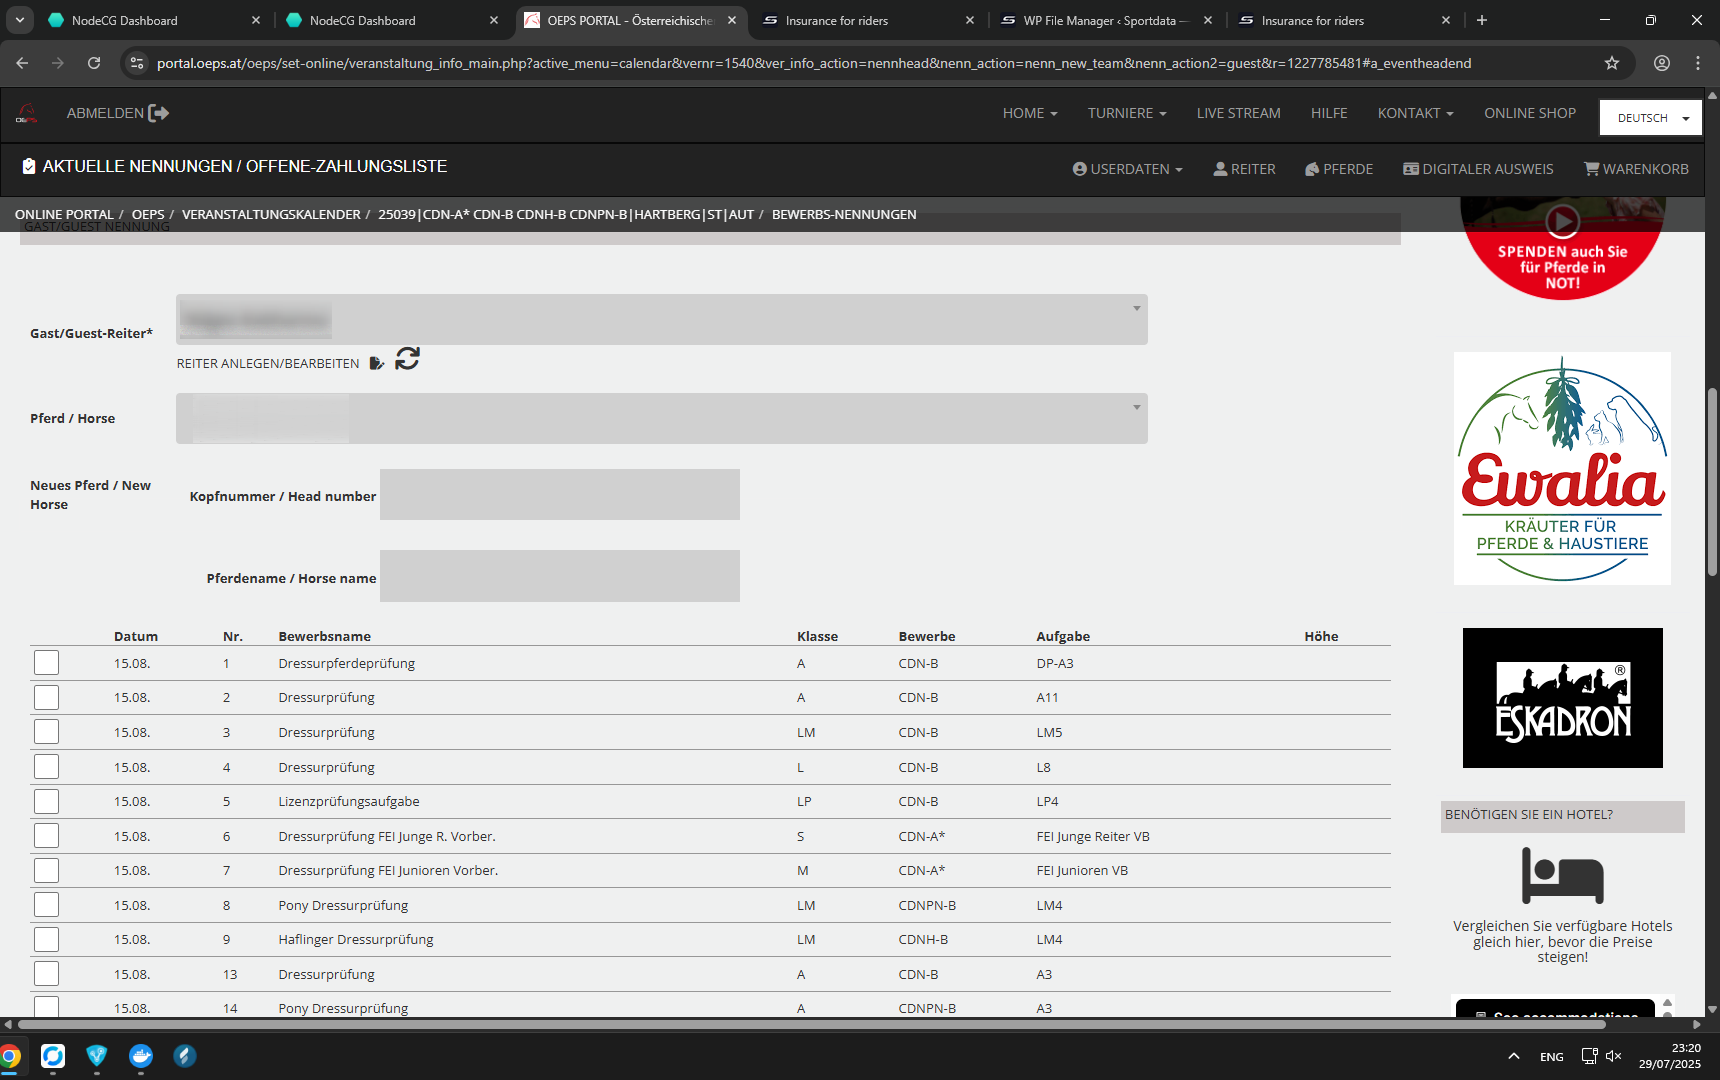Image resolution: width=1720 pixels, height=1080 pixels.
Task: Click the Pferdename / Horse name field
Action: point(560,576)
